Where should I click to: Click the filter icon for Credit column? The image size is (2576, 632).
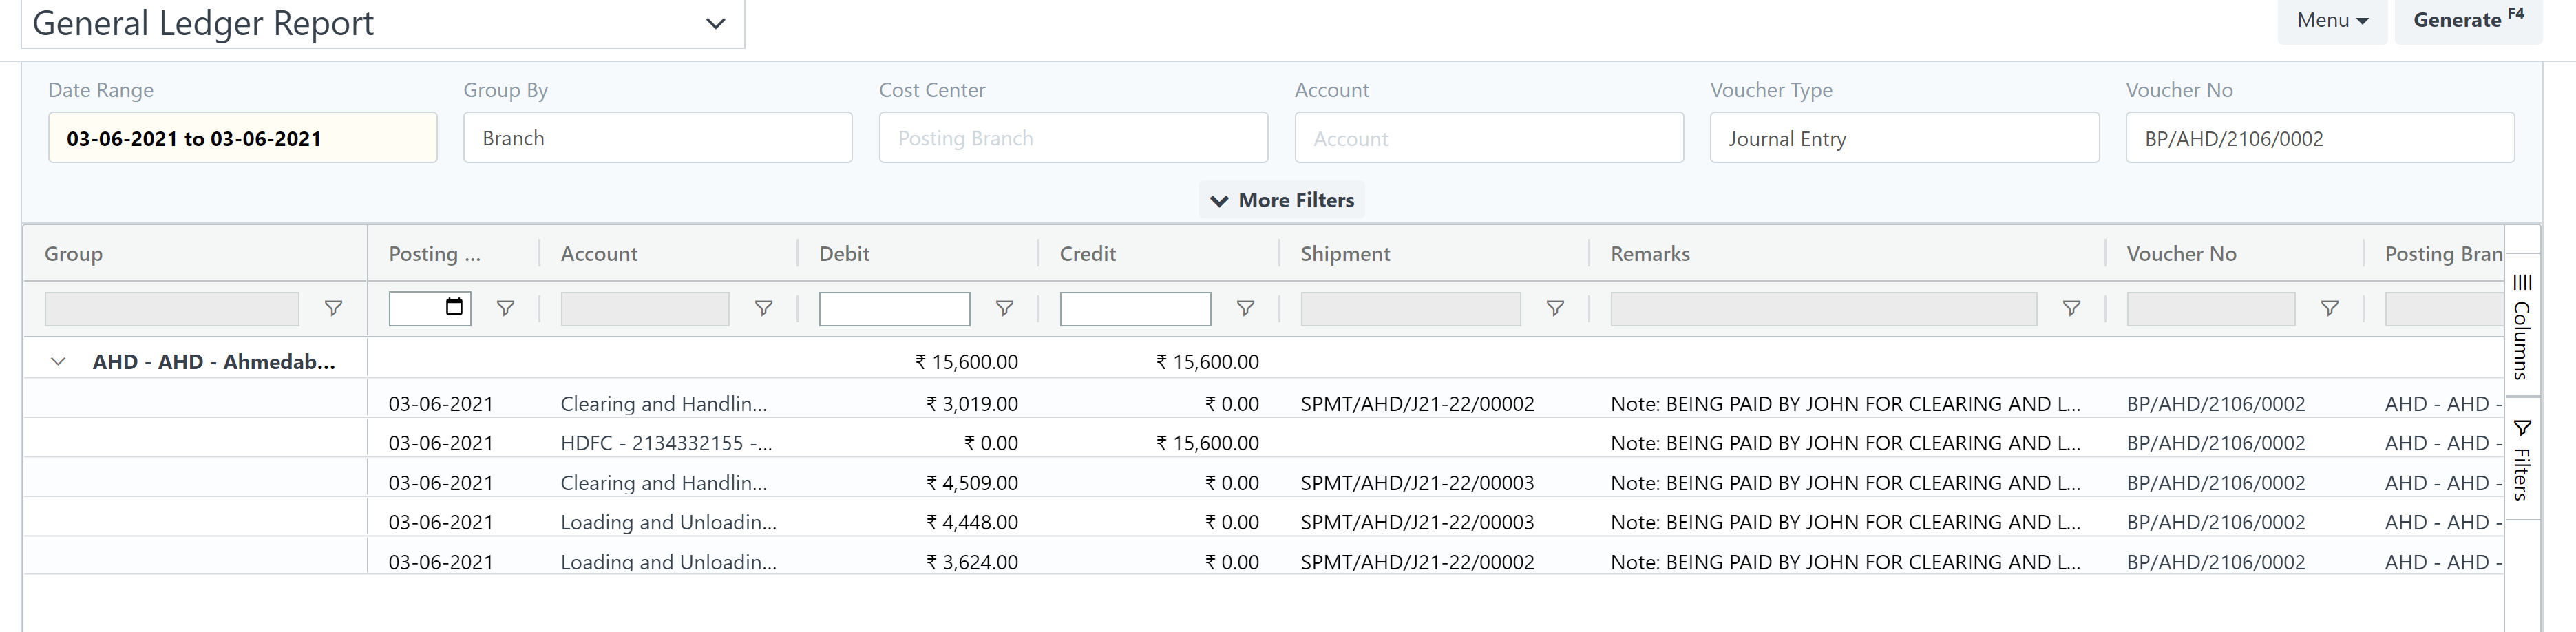tap(1245, 309)
